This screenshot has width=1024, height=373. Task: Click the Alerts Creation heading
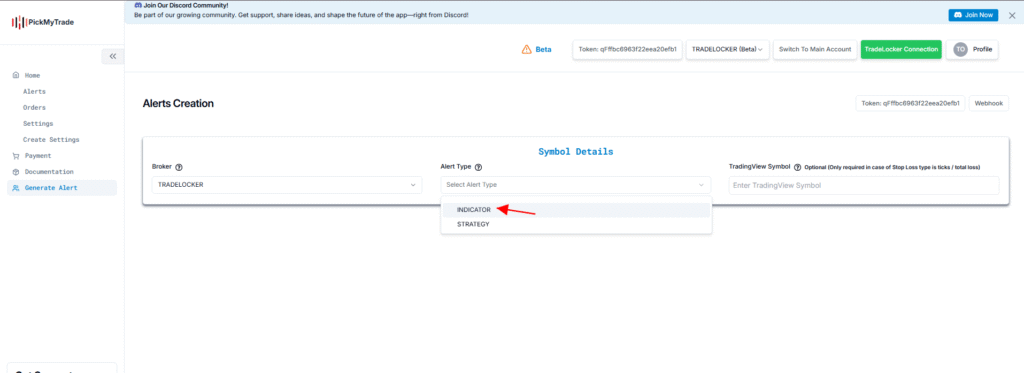point(178,103)
